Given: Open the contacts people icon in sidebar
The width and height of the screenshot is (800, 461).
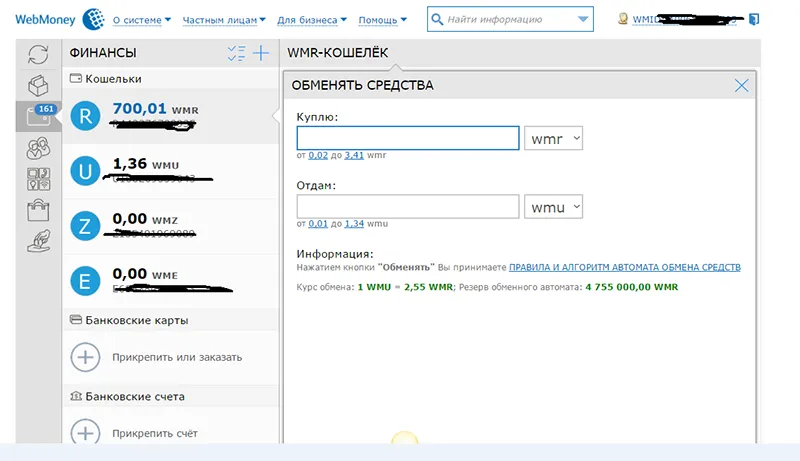Looking at the screenshot, I should [38, 148].
